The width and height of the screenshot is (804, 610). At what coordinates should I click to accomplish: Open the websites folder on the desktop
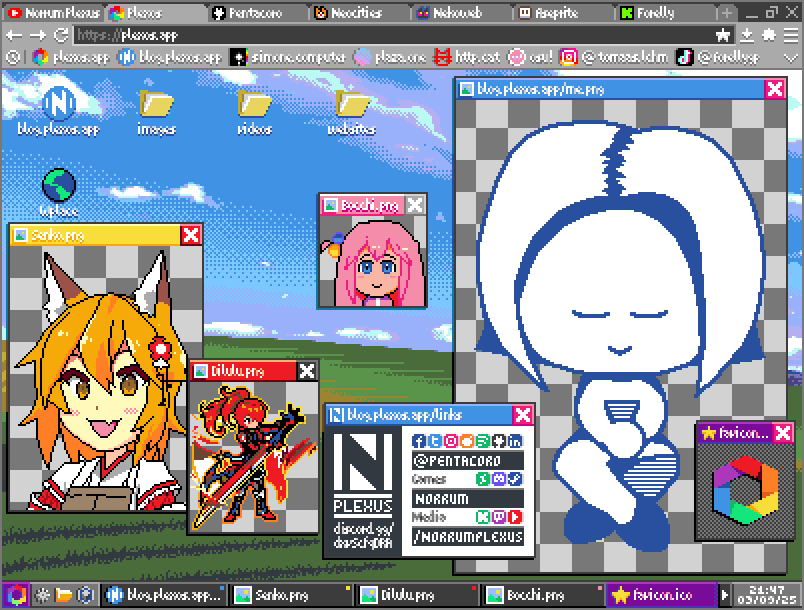(x=352, y=113)
